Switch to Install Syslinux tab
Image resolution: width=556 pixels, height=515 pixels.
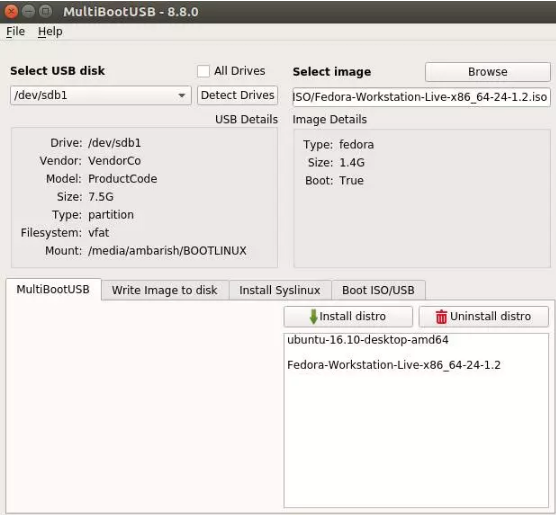(x=280, y=290)
